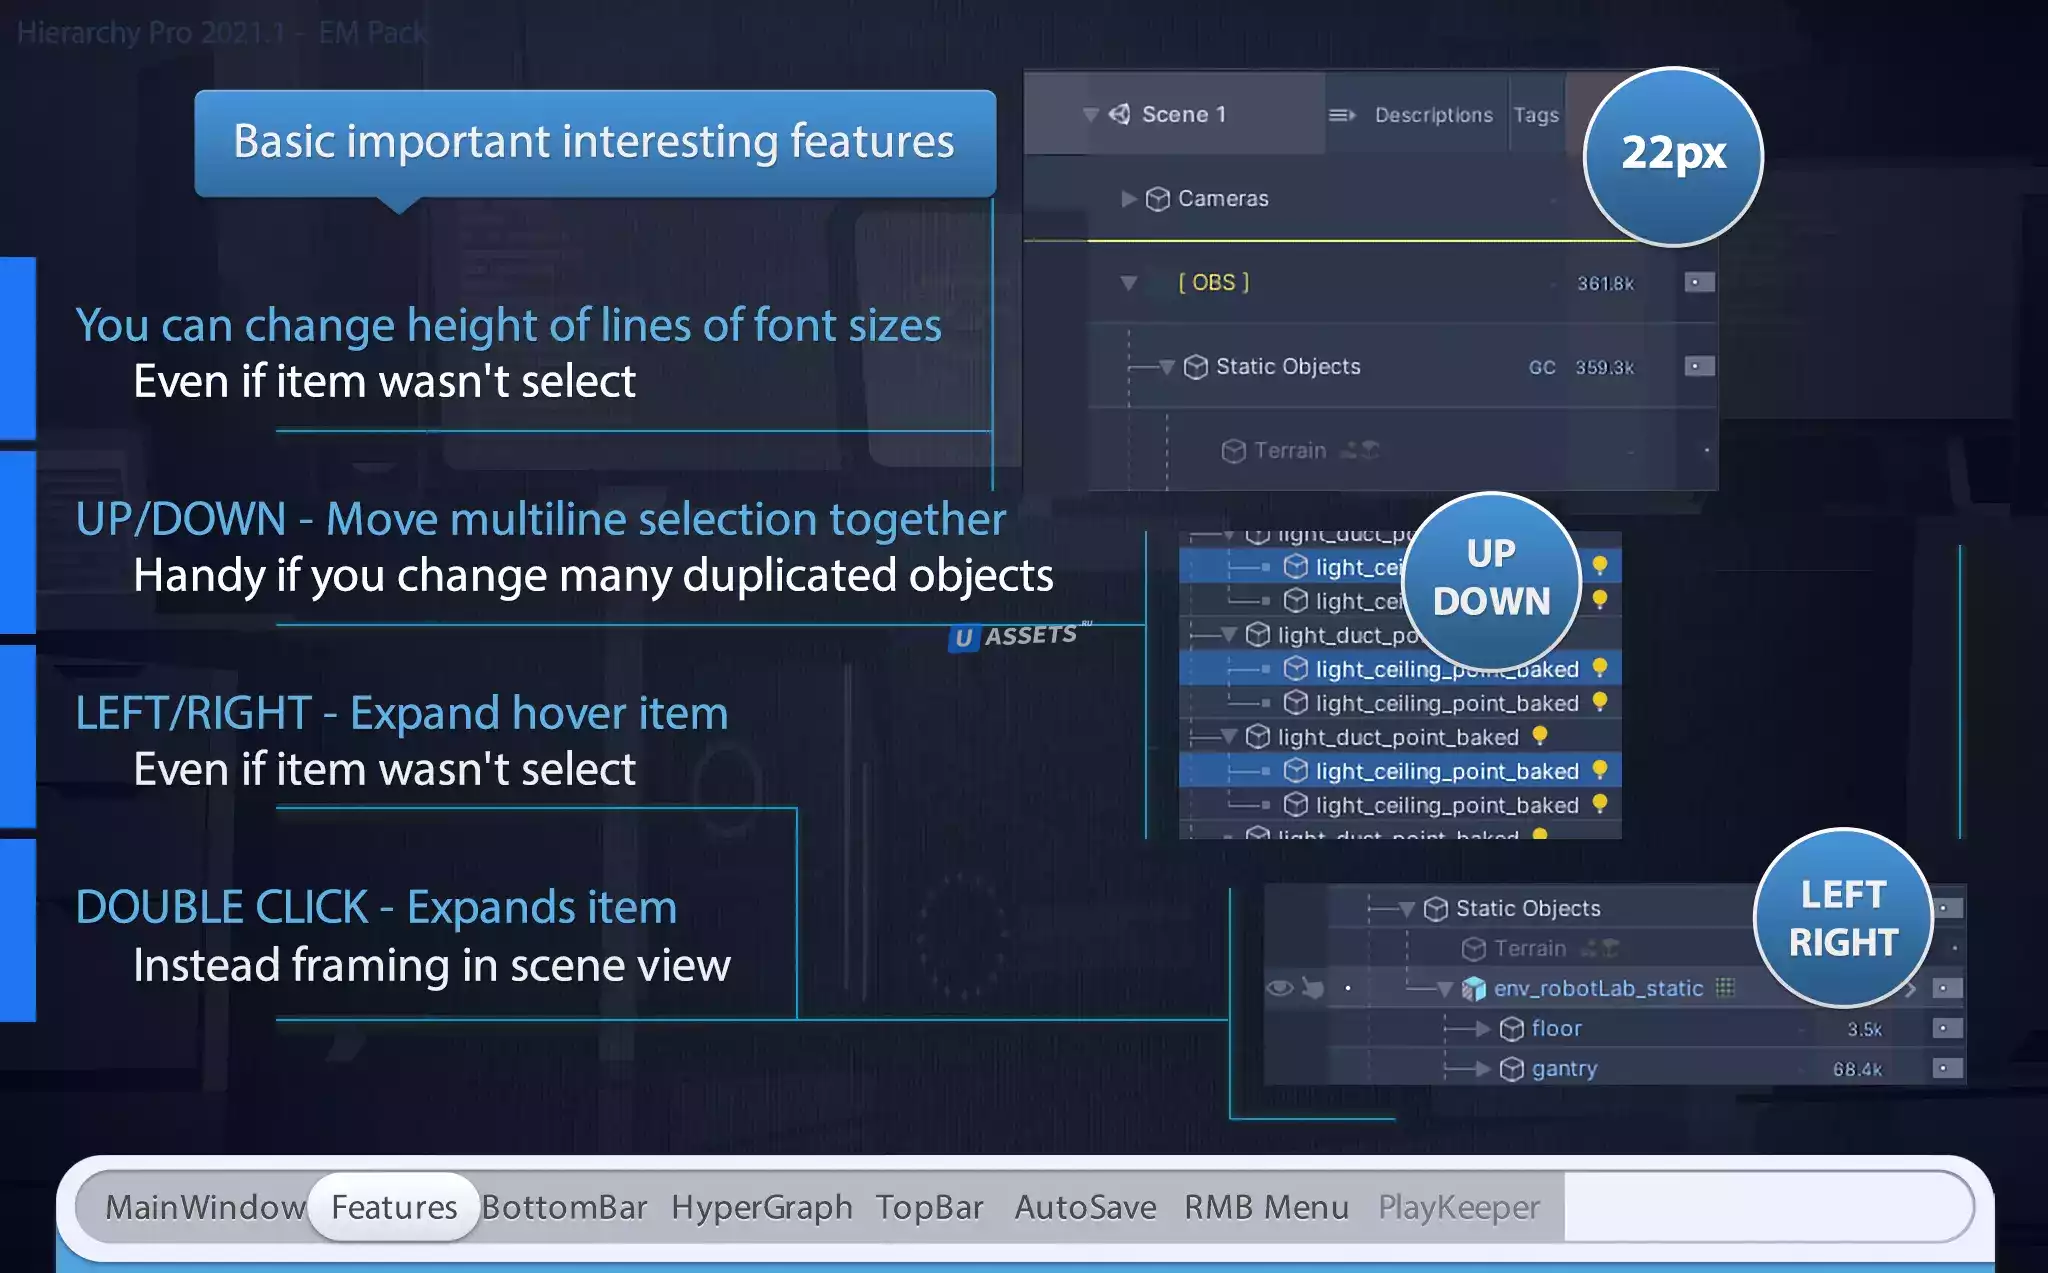2048x1273 pixels.
Task: Switch to the RMB Menu tab
Action: pyautogui.click(x=1266, y=1207)
